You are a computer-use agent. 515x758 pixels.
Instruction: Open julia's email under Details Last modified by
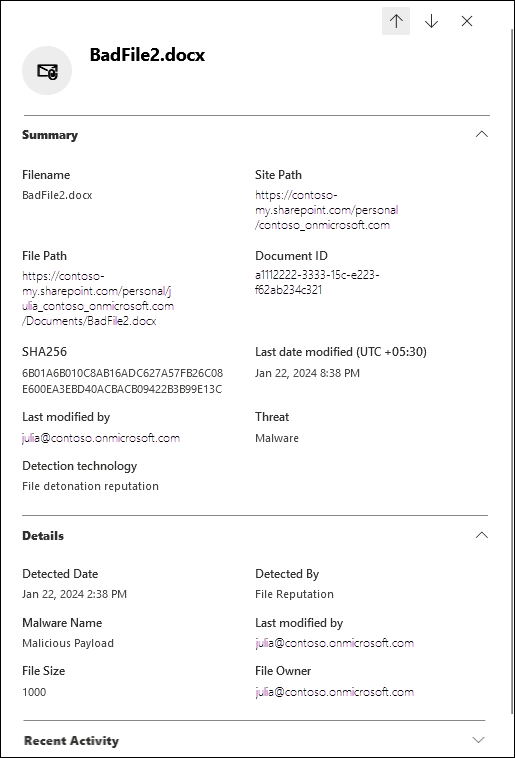tap(334, 643)
